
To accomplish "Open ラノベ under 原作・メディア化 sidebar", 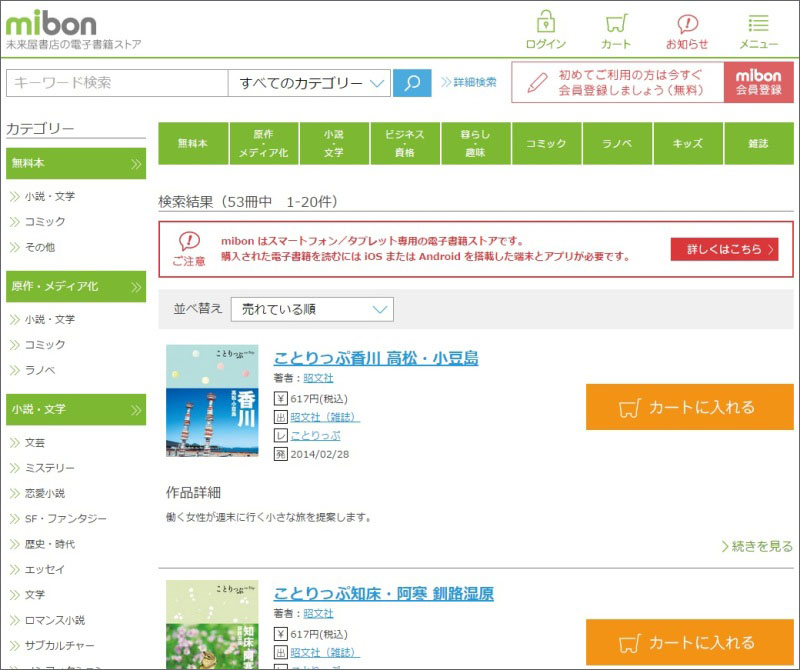I will coord(40,370).
